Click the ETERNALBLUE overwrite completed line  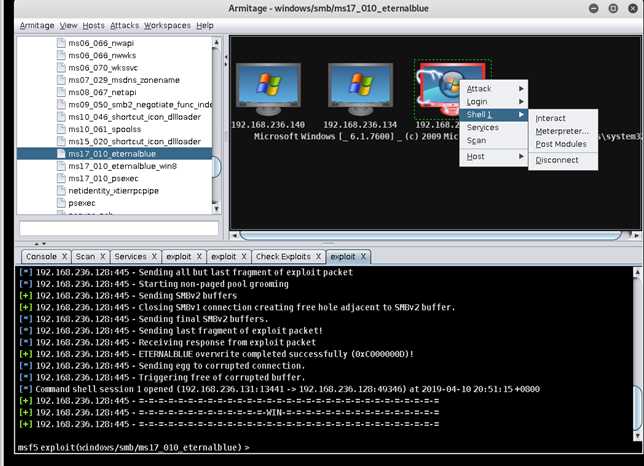coord(217,354)
